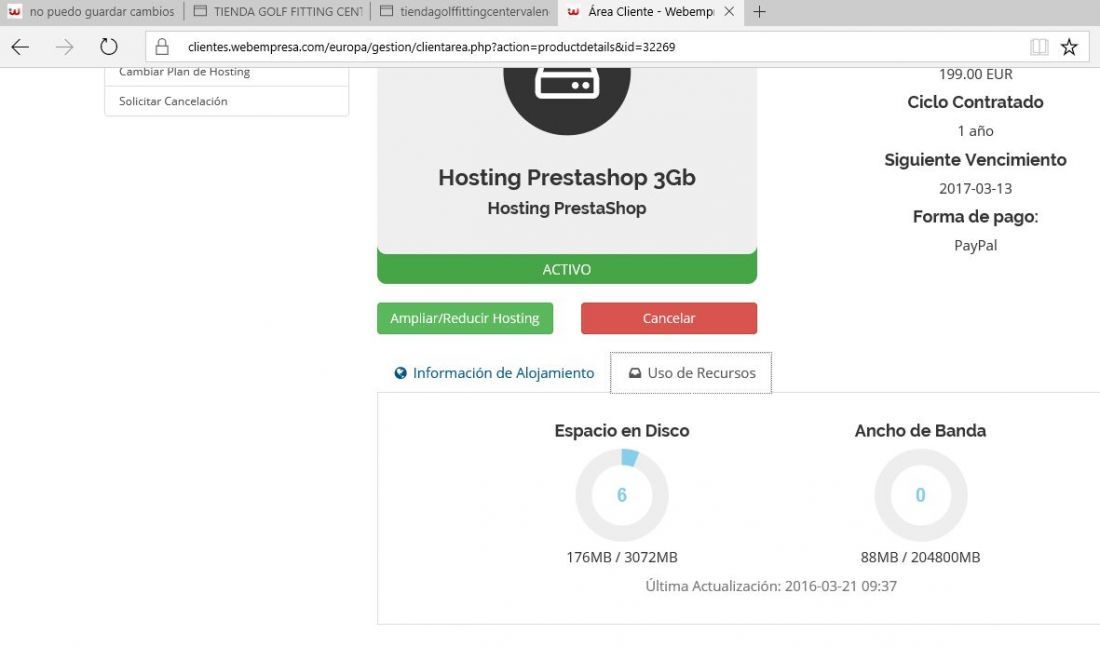1100x647 pixels.
Task: Click the Ancho de Banda usage gauge
Action: click(920, 495)
